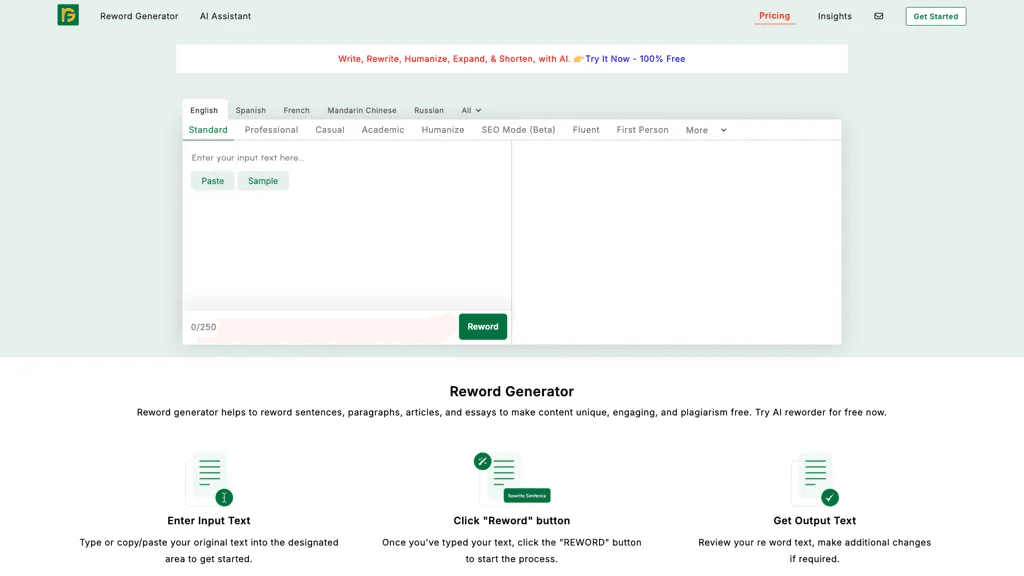Click the Enter Input Text document icon
This screenshot has height=576, width=1024.
pos(210,479)
